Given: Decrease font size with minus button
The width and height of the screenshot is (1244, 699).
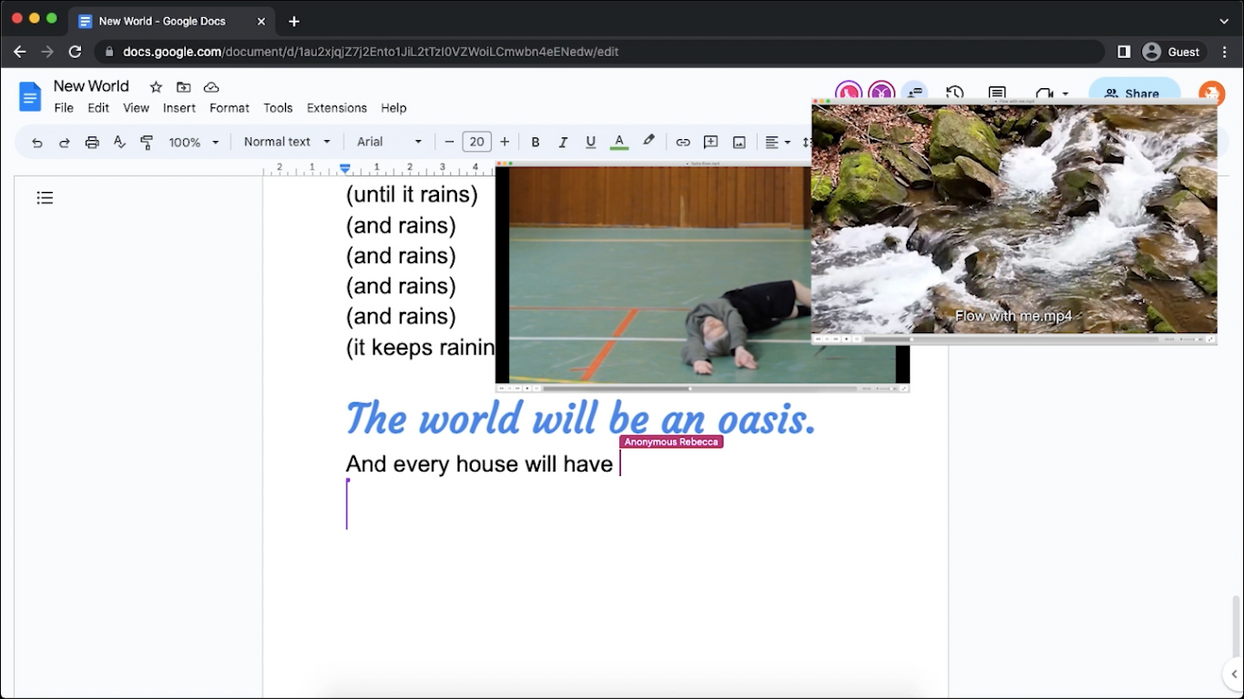Looking at the screenshot, I should pos(449,142).
